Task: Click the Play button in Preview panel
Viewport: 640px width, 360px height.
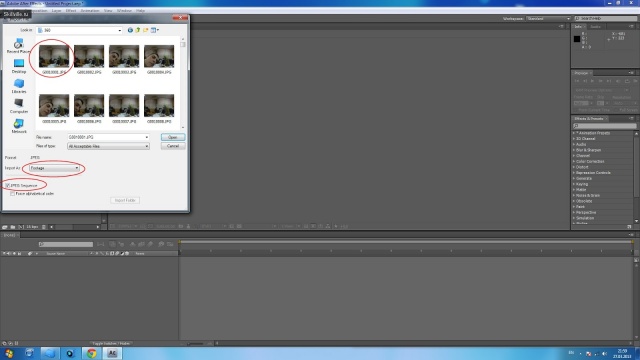Action: (x=592, y=81)
